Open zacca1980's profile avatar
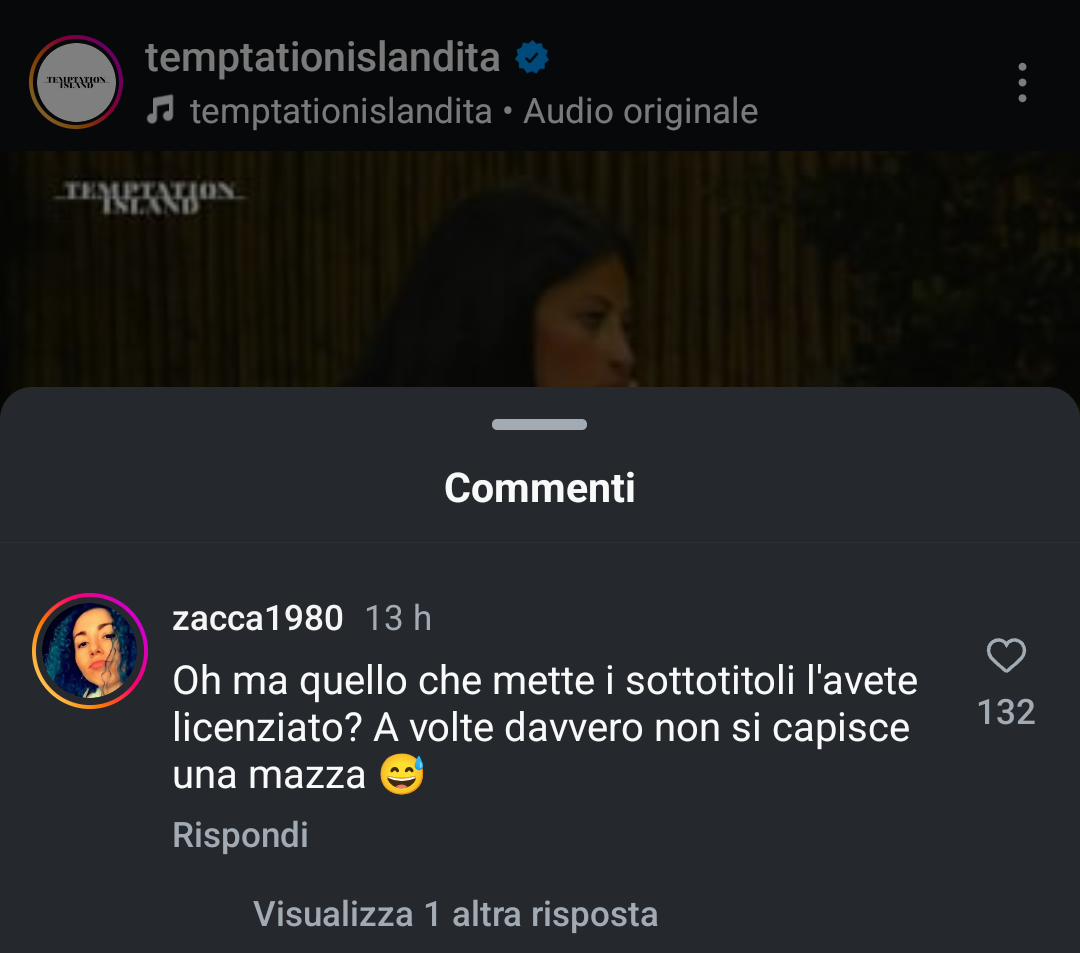Image resolution: width=1080 pixels, height=953 pixels. pos(90,651)
